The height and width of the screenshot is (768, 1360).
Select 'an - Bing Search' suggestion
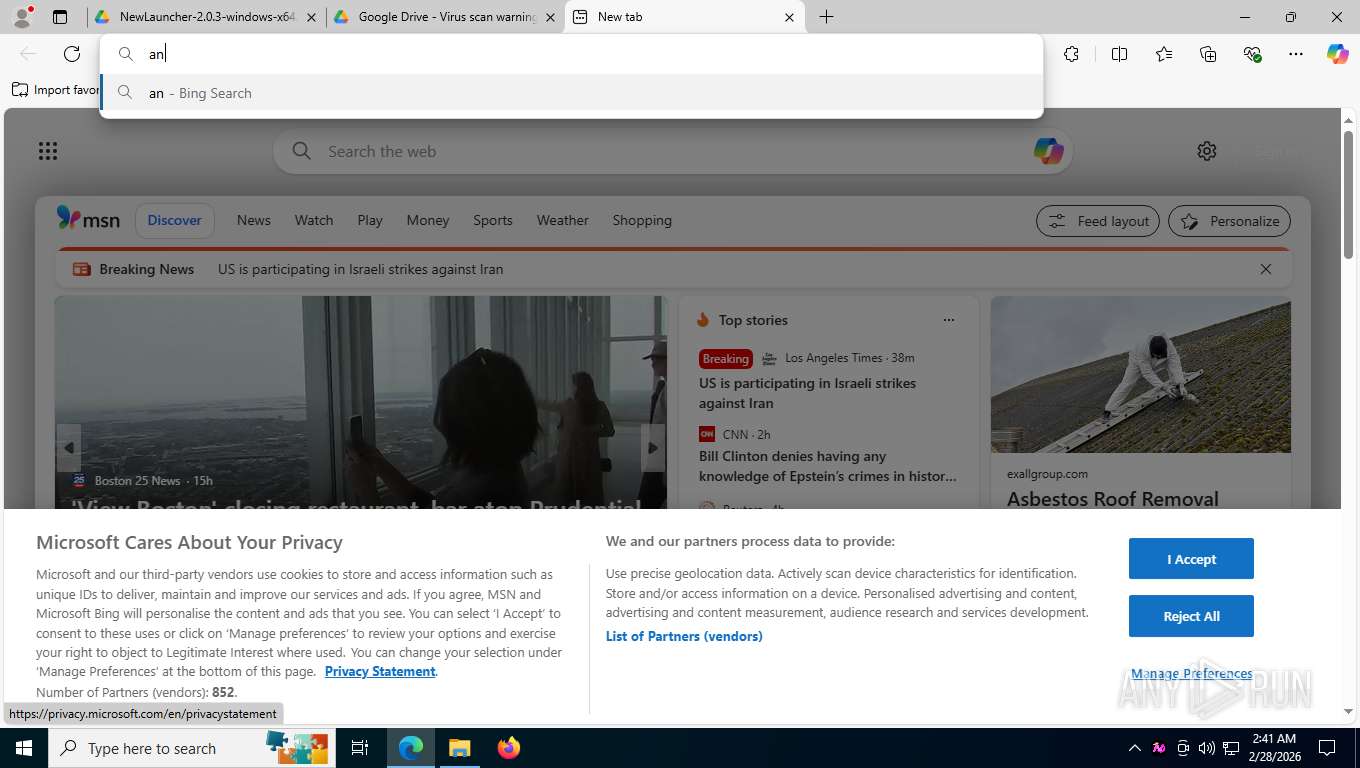coord(571,93)
